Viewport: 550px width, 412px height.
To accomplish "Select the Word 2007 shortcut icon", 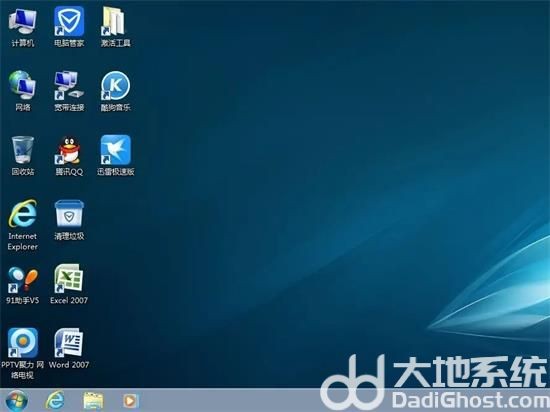I will coord(69,343).
